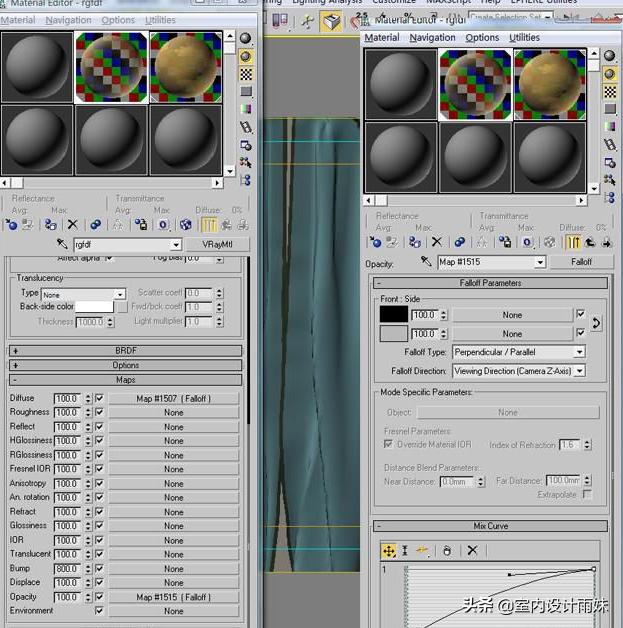Viewport: 623px width, 628px height.
Task: Open Utilities menu in right editor
Action: point(524,38)
